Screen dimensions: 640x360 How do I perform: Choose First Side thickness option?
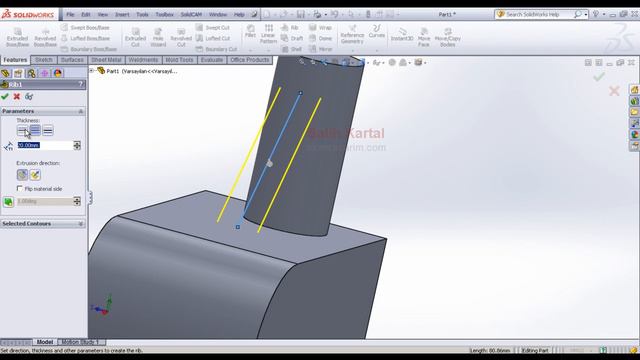[x=22, y=131]
